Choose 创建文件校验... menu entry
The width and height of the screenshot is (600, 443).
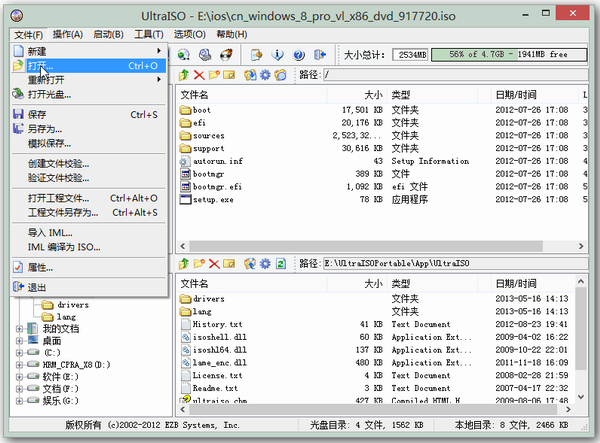(x=89, y=164)
